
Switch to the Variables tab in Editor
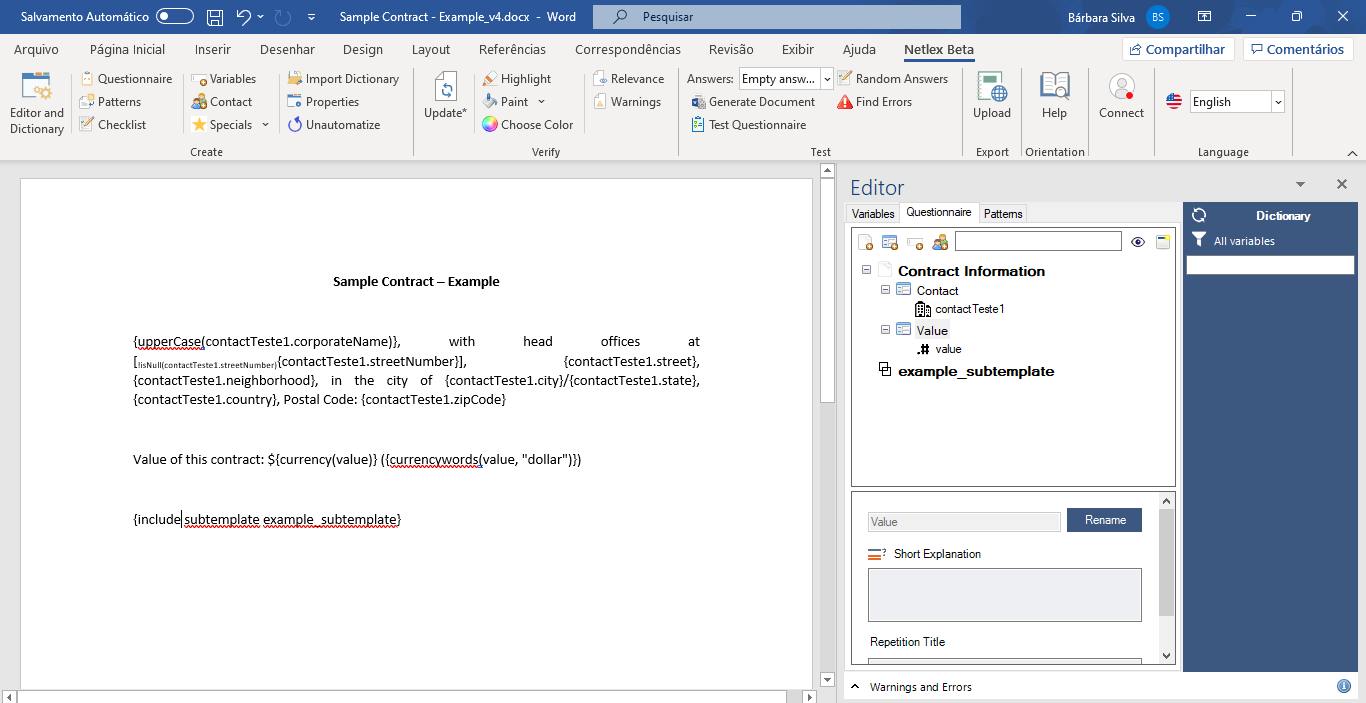[x=873, y=214]
